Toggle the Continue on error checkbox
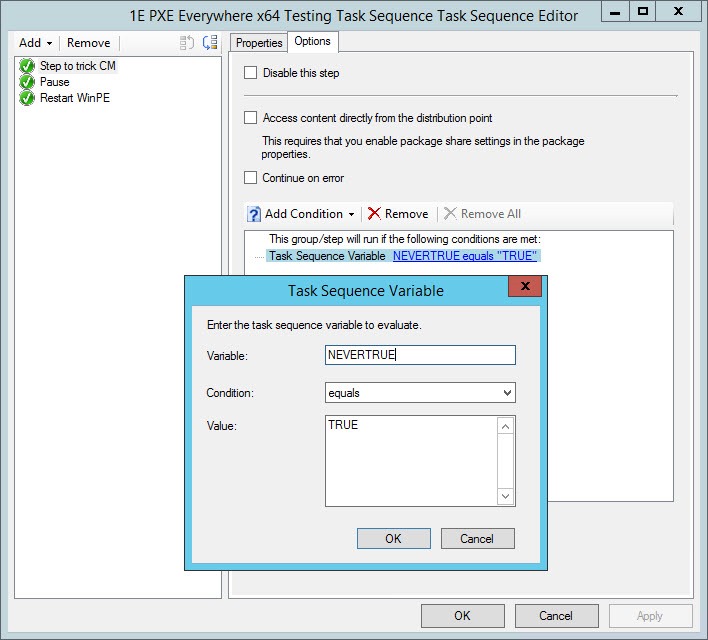708x640 pixels. (x=251, y=178)
